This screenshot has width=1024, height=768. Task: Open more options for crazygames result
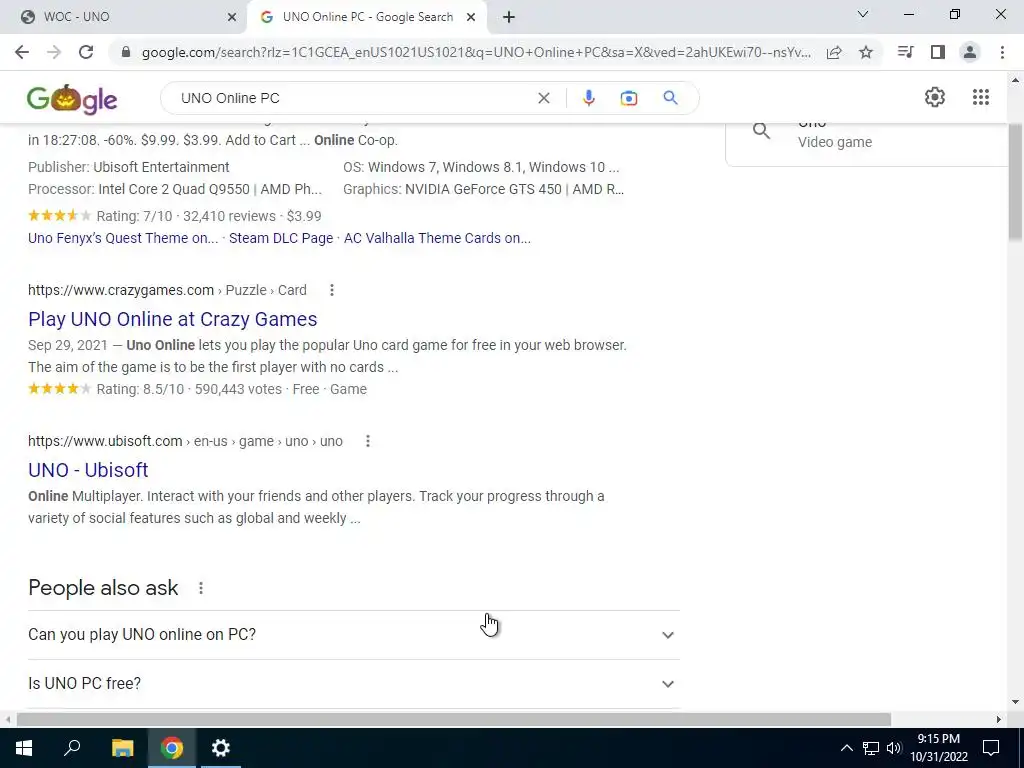[x=332, y=290]
